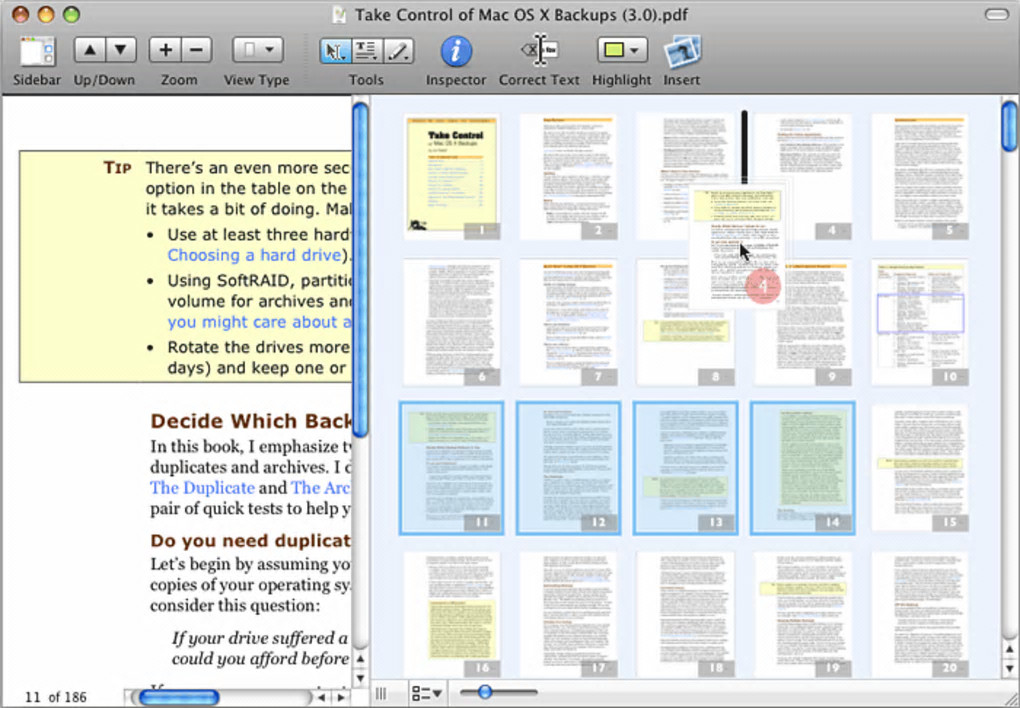The image size is (1020, 708).
Task: Click the document scroll left arrow
Action: pyautogui.click(x=321, y=698)
